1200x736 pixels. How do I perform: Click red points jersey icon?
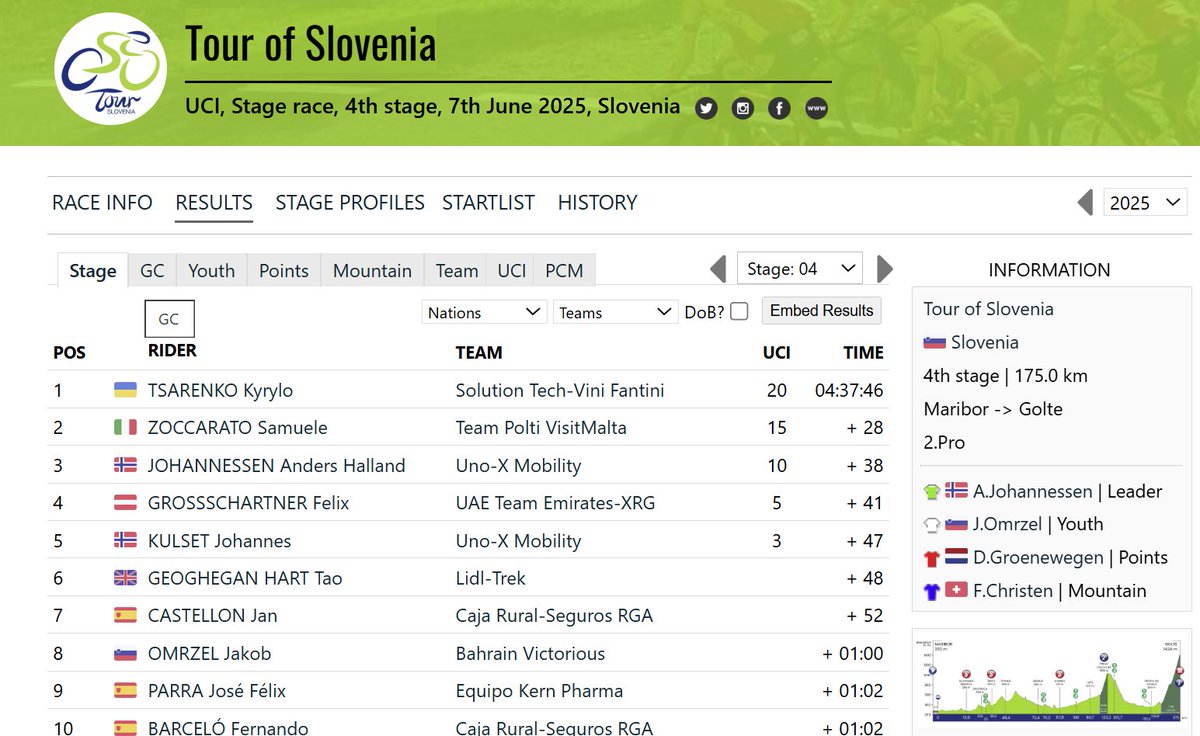pos(932,558)
